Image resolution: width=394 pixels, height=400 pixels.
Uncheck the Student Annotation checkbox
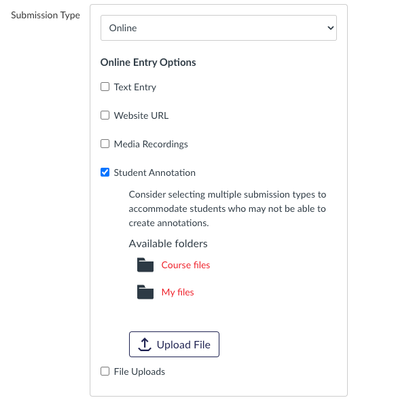point(105,172)
